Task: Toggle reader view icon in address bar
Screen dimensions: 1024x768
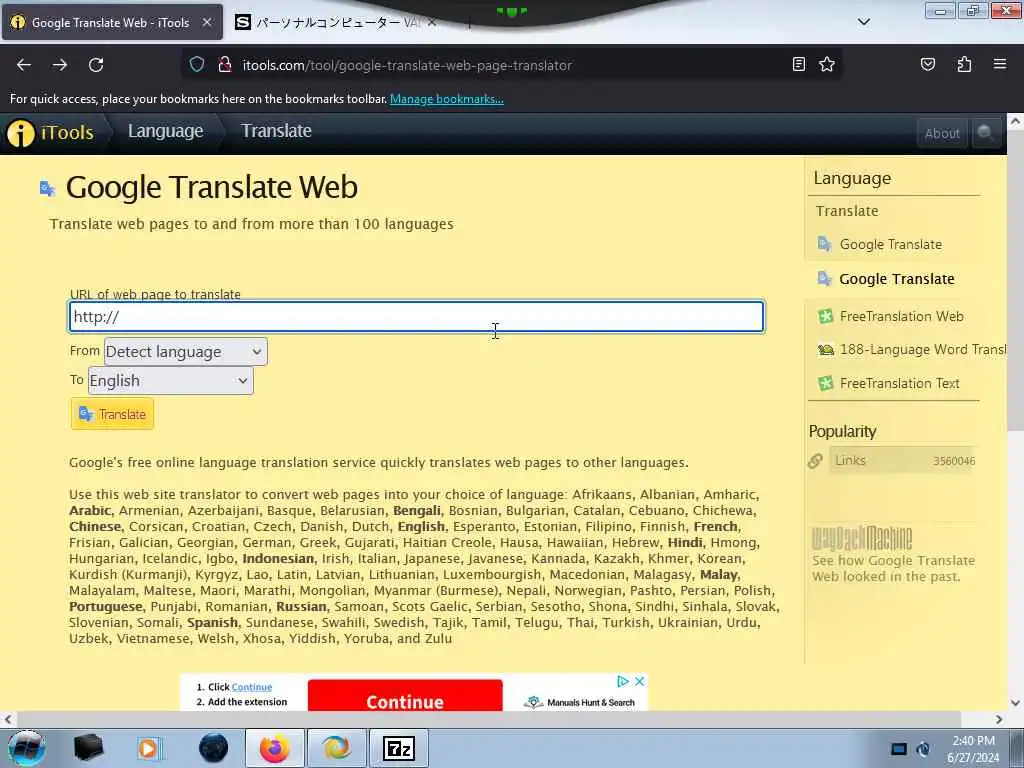Action: click(799, 64)
